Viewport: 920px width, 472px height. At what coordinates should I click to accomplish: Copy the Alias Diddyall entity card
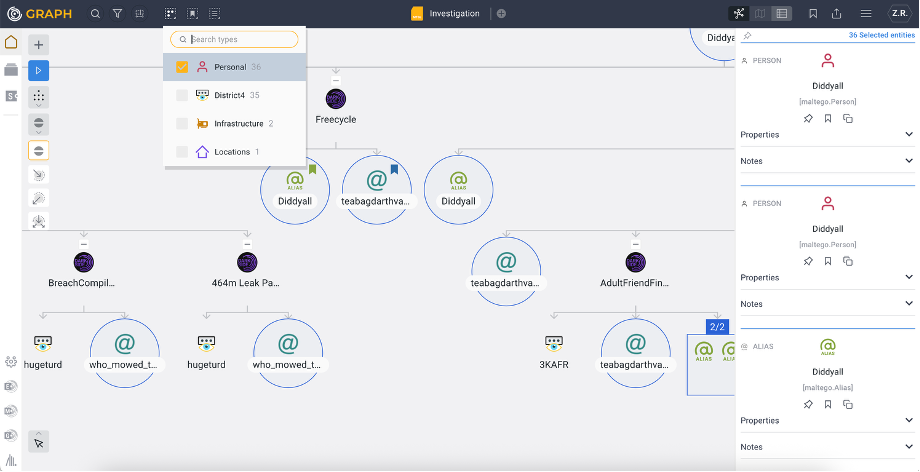[x=848, y=404]
